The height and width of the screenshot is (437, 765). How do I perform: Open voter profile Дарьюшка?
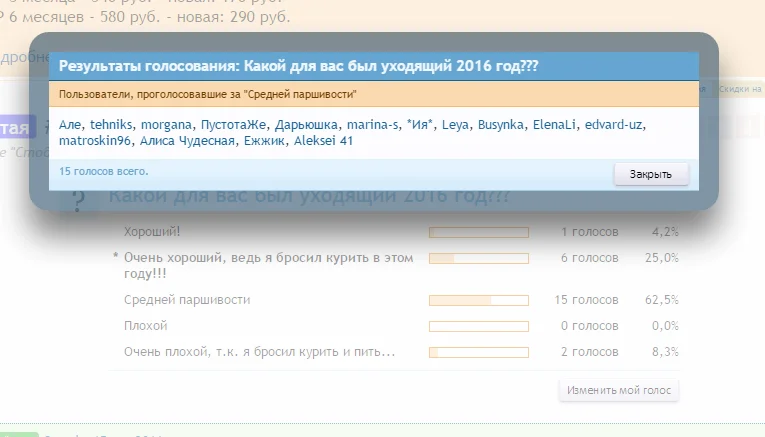[306, 125]
